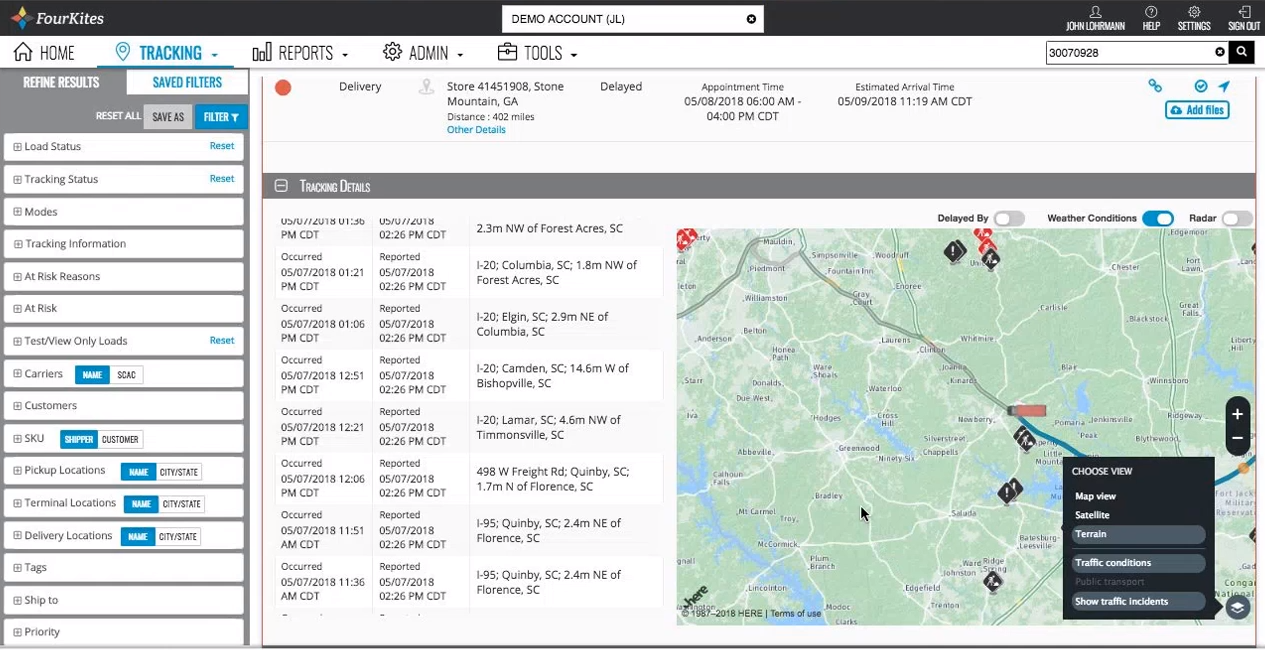Zoom in on the map

[1237, 414]
